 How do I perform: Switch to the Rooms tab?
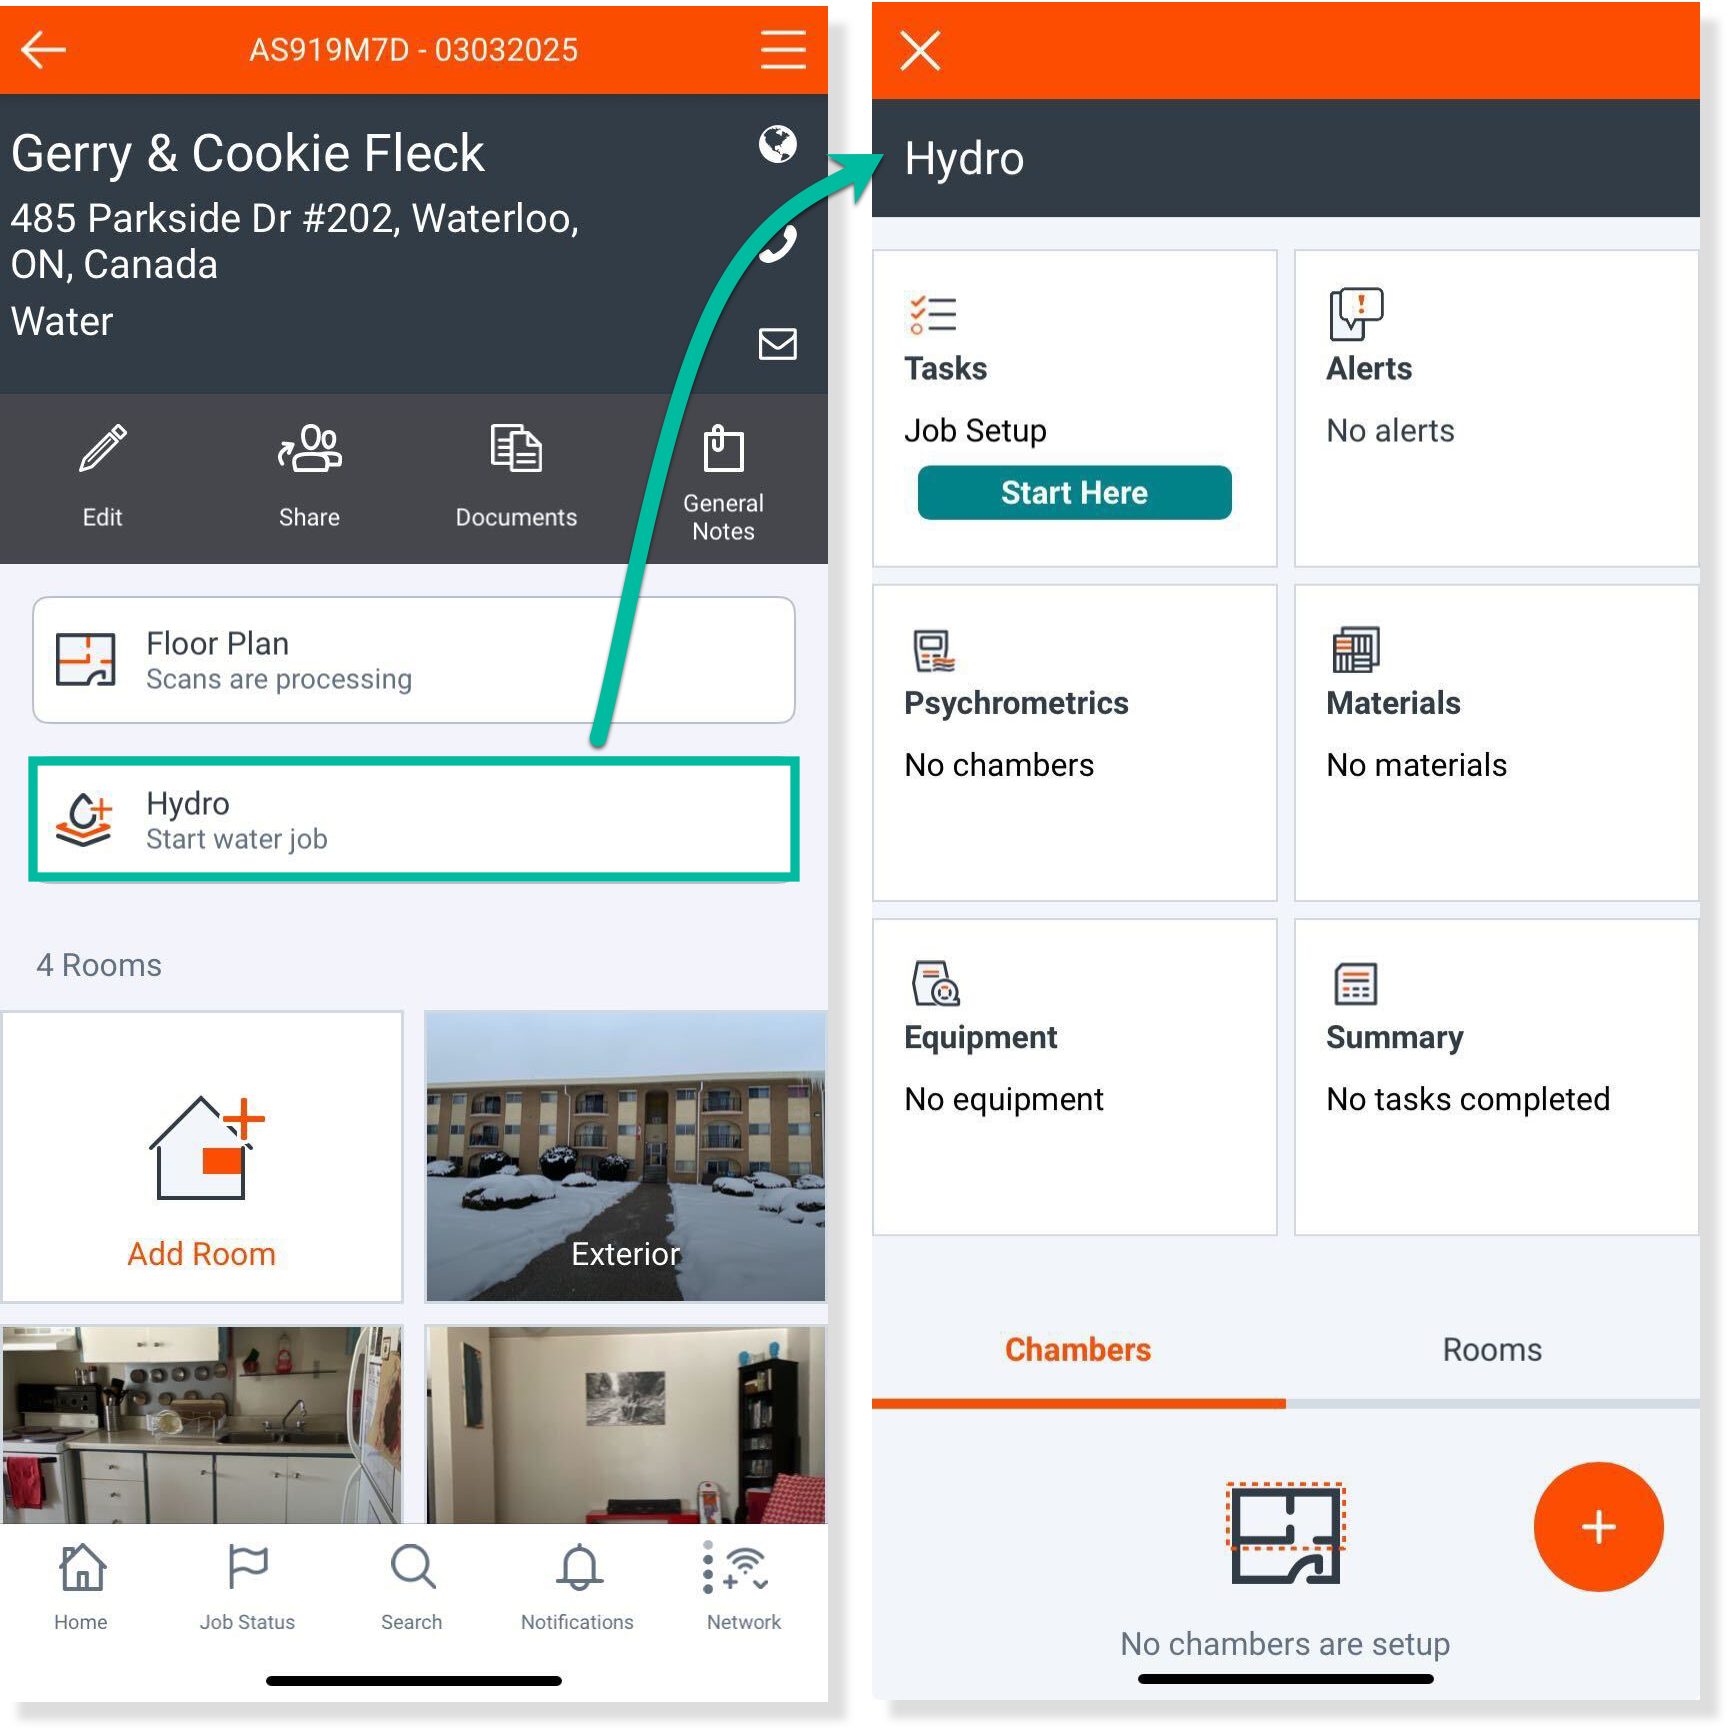[1492, 1350]
